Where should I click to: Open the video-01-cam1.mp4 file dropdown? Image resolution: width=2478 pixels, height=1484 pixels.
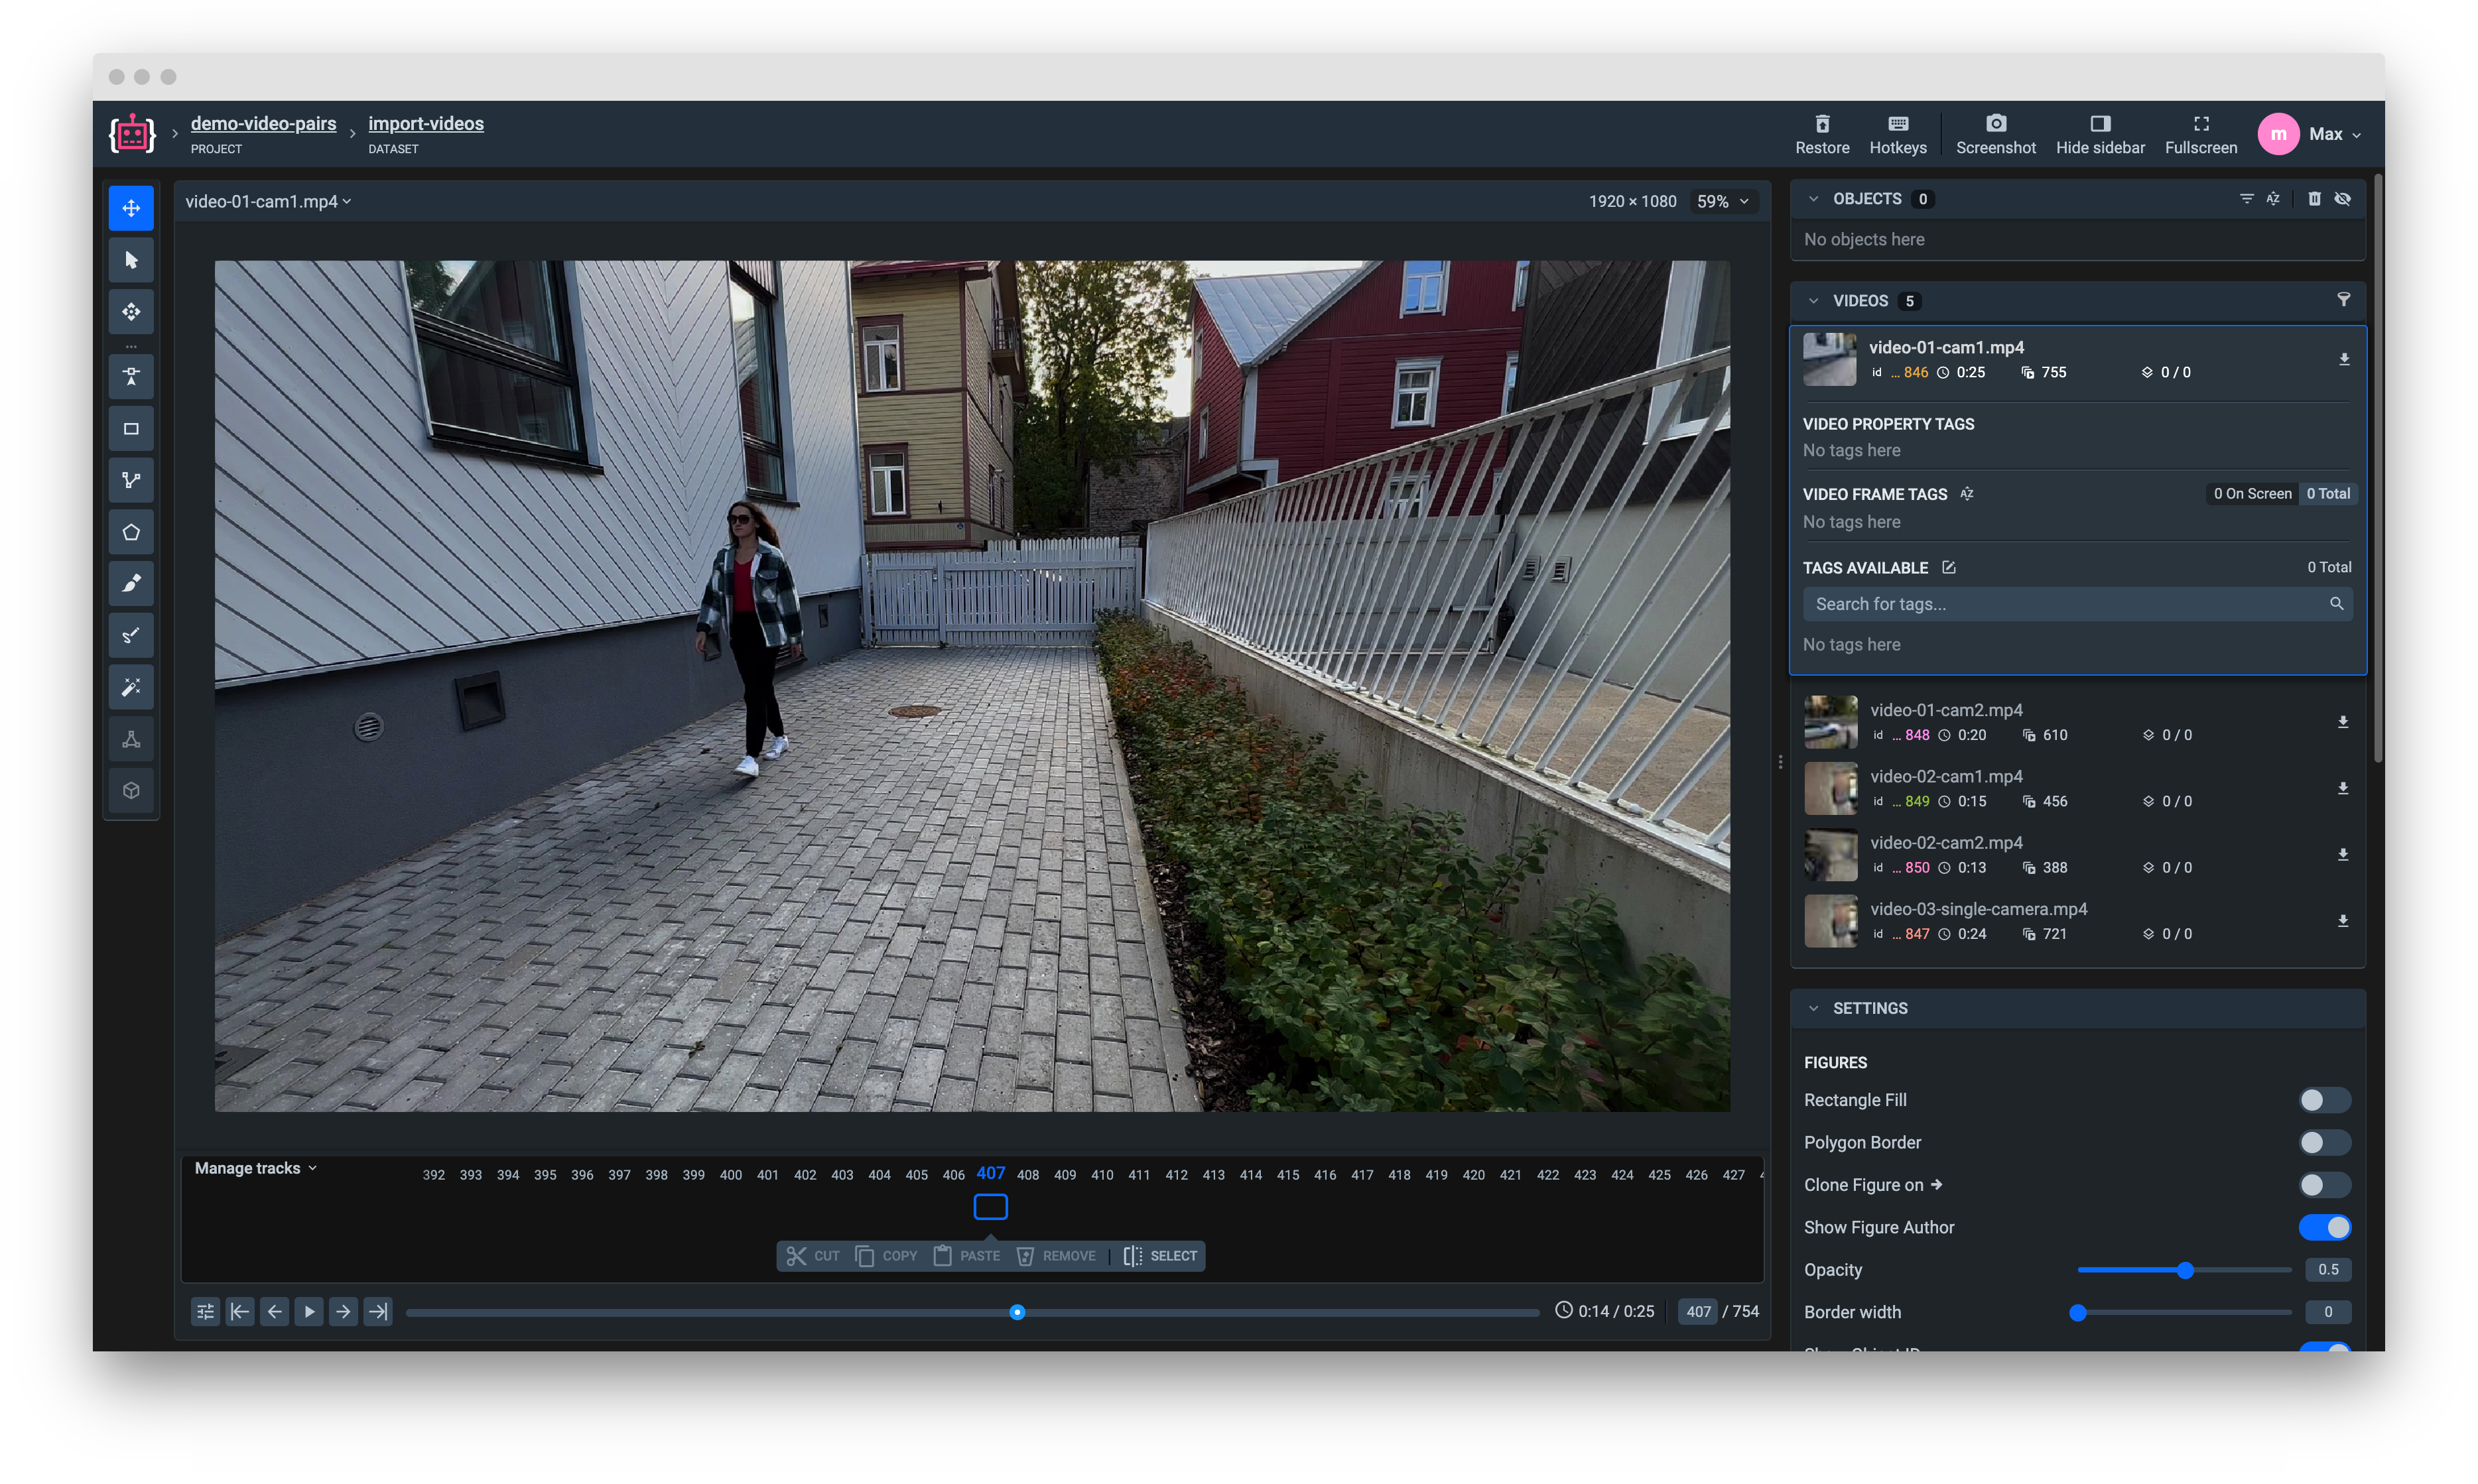coord(268,201)
